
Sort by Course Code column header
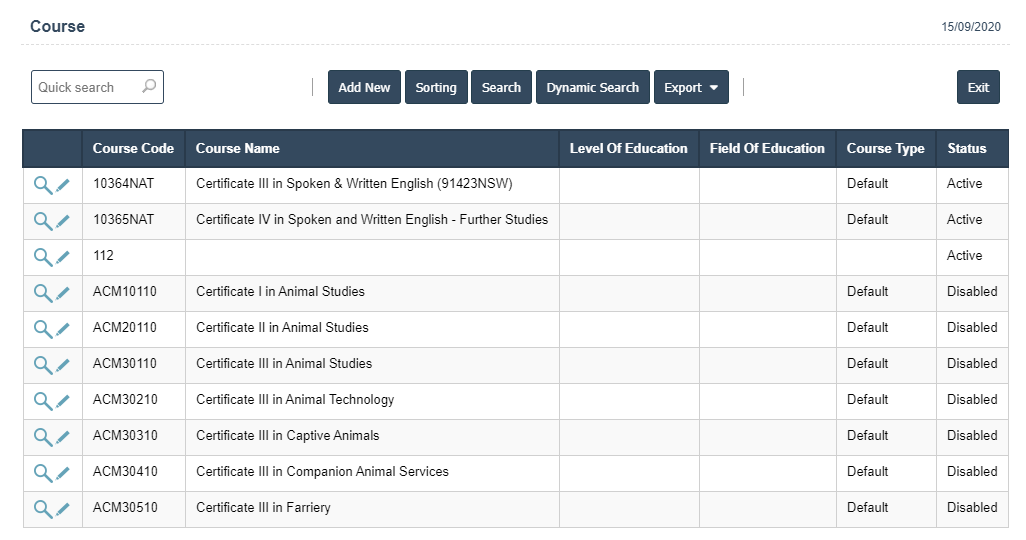click(133, 148)
